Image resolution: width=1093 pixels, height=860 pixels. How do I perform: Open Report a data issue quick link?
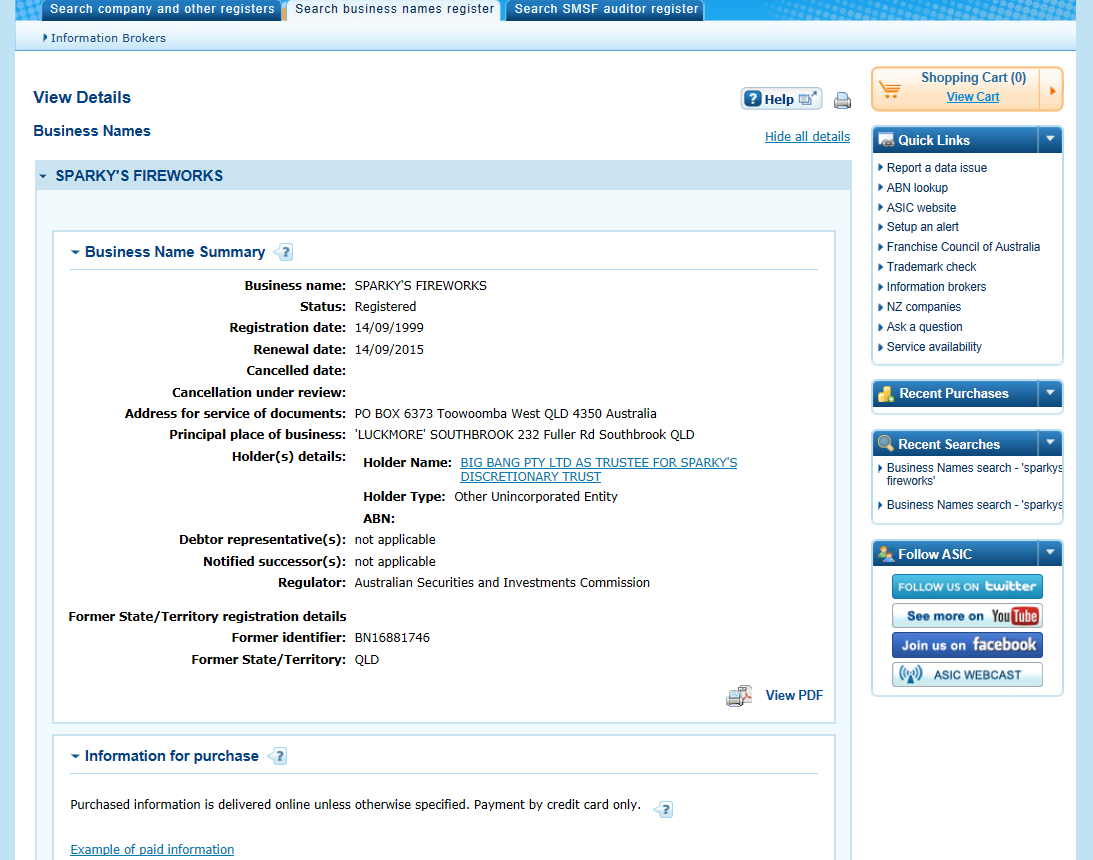[936, 168]
